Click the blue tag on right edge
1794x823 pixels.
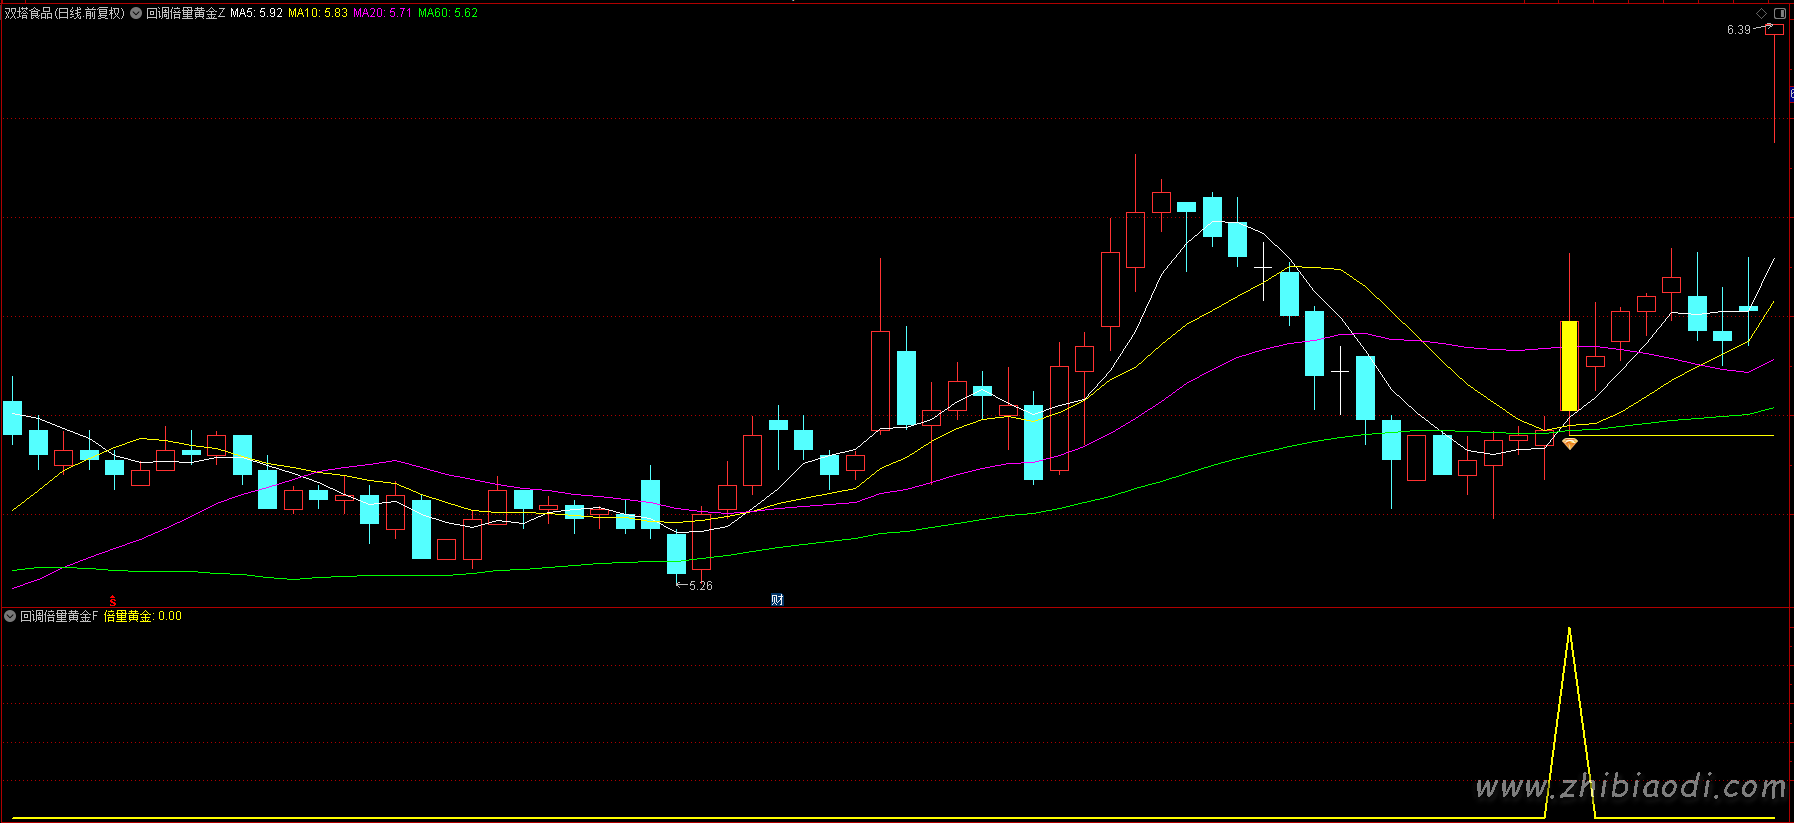tap(1790, 94)
